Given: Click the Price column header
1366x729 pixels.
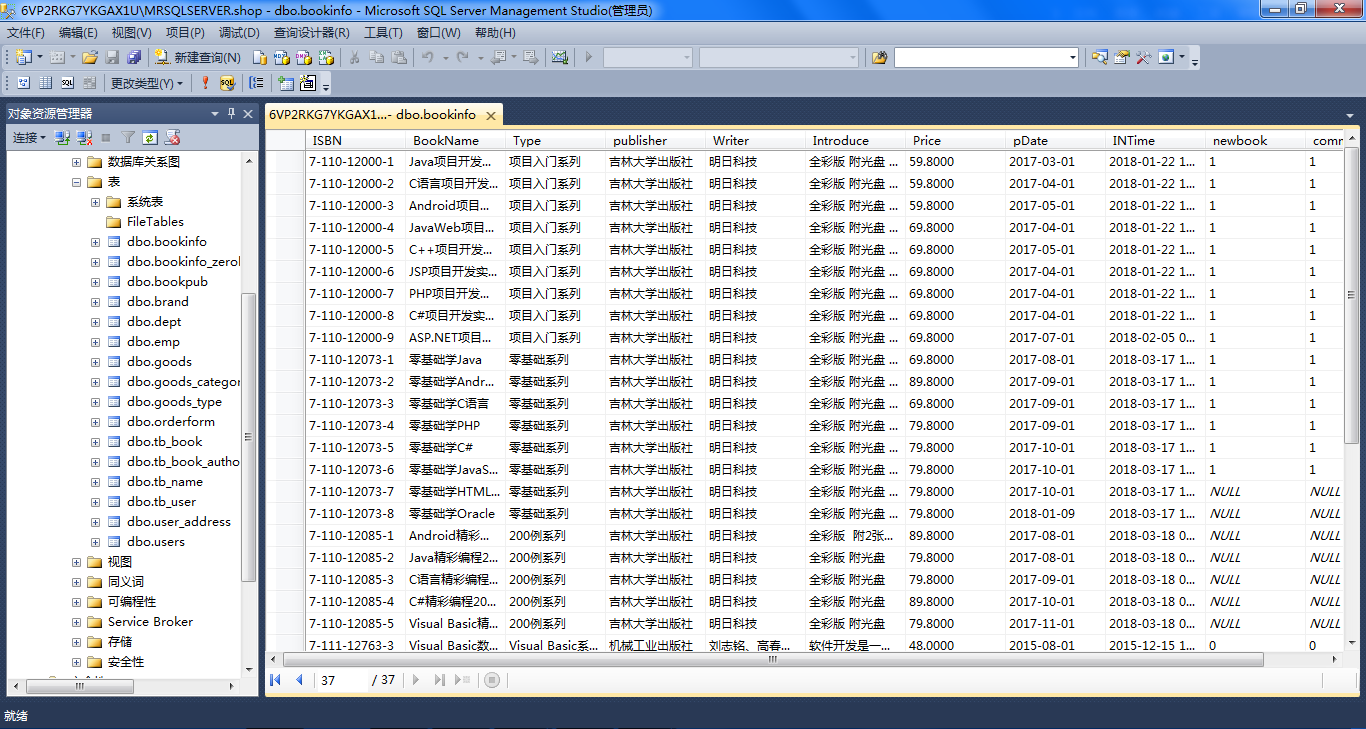Looking at the screenshot, I should coord(955,141).
